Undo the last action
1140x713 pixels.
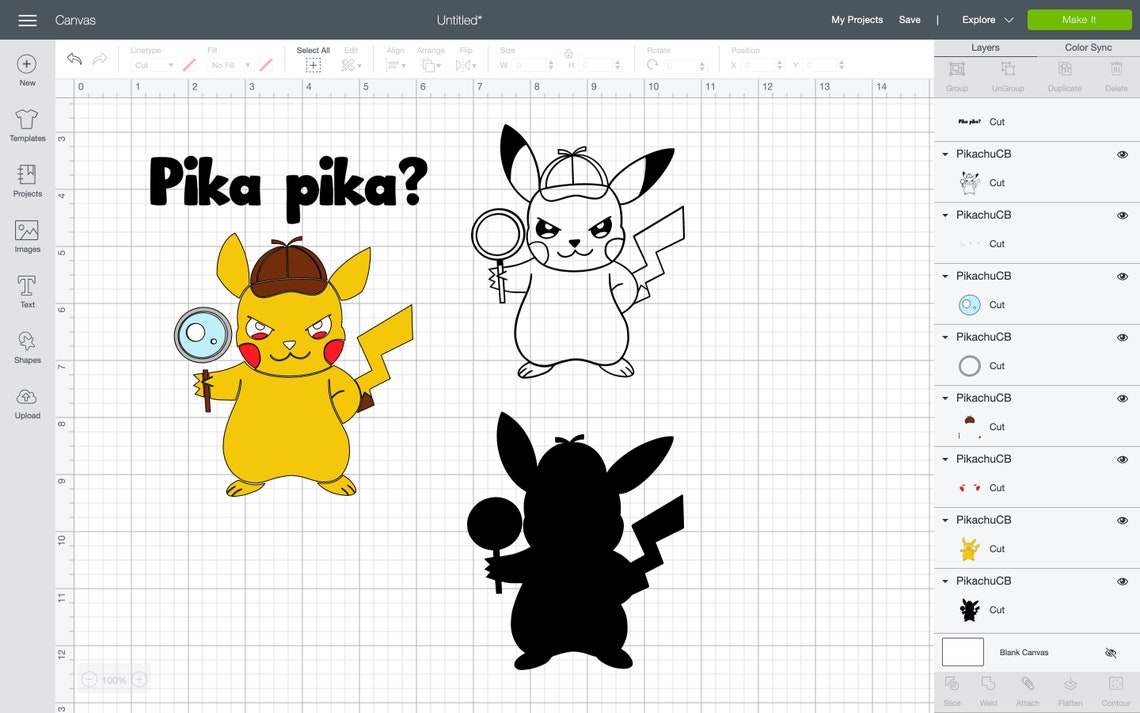pyautogui.click(x=74, y=59)
